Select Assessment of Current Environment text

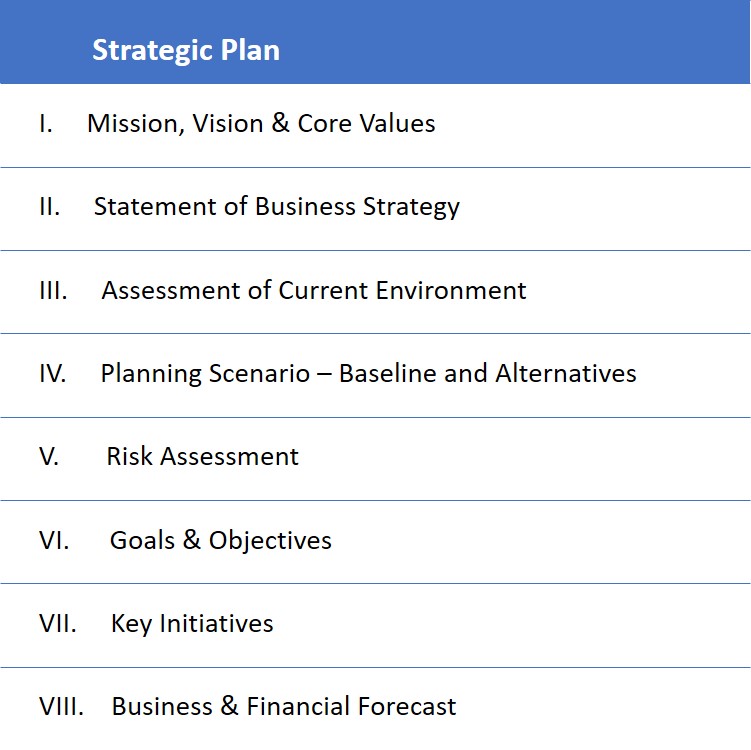pyautogui.click(x=314, y=290)
